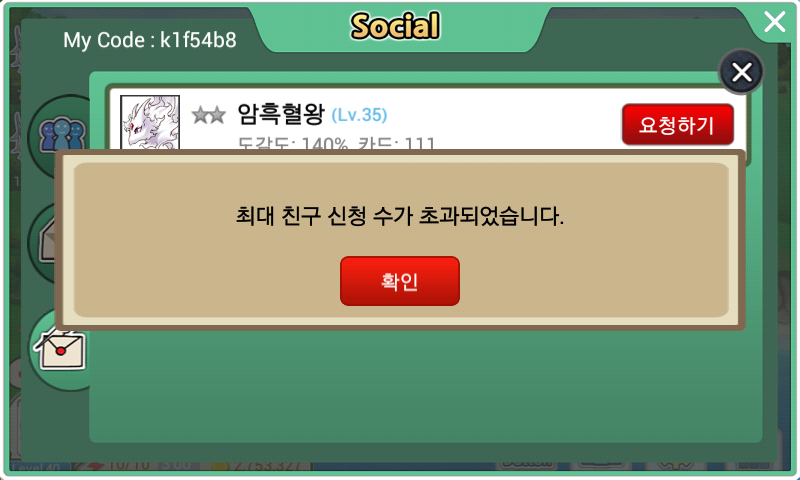Tap the Lv.35 level label
The image size is (800, 480).
359,115
